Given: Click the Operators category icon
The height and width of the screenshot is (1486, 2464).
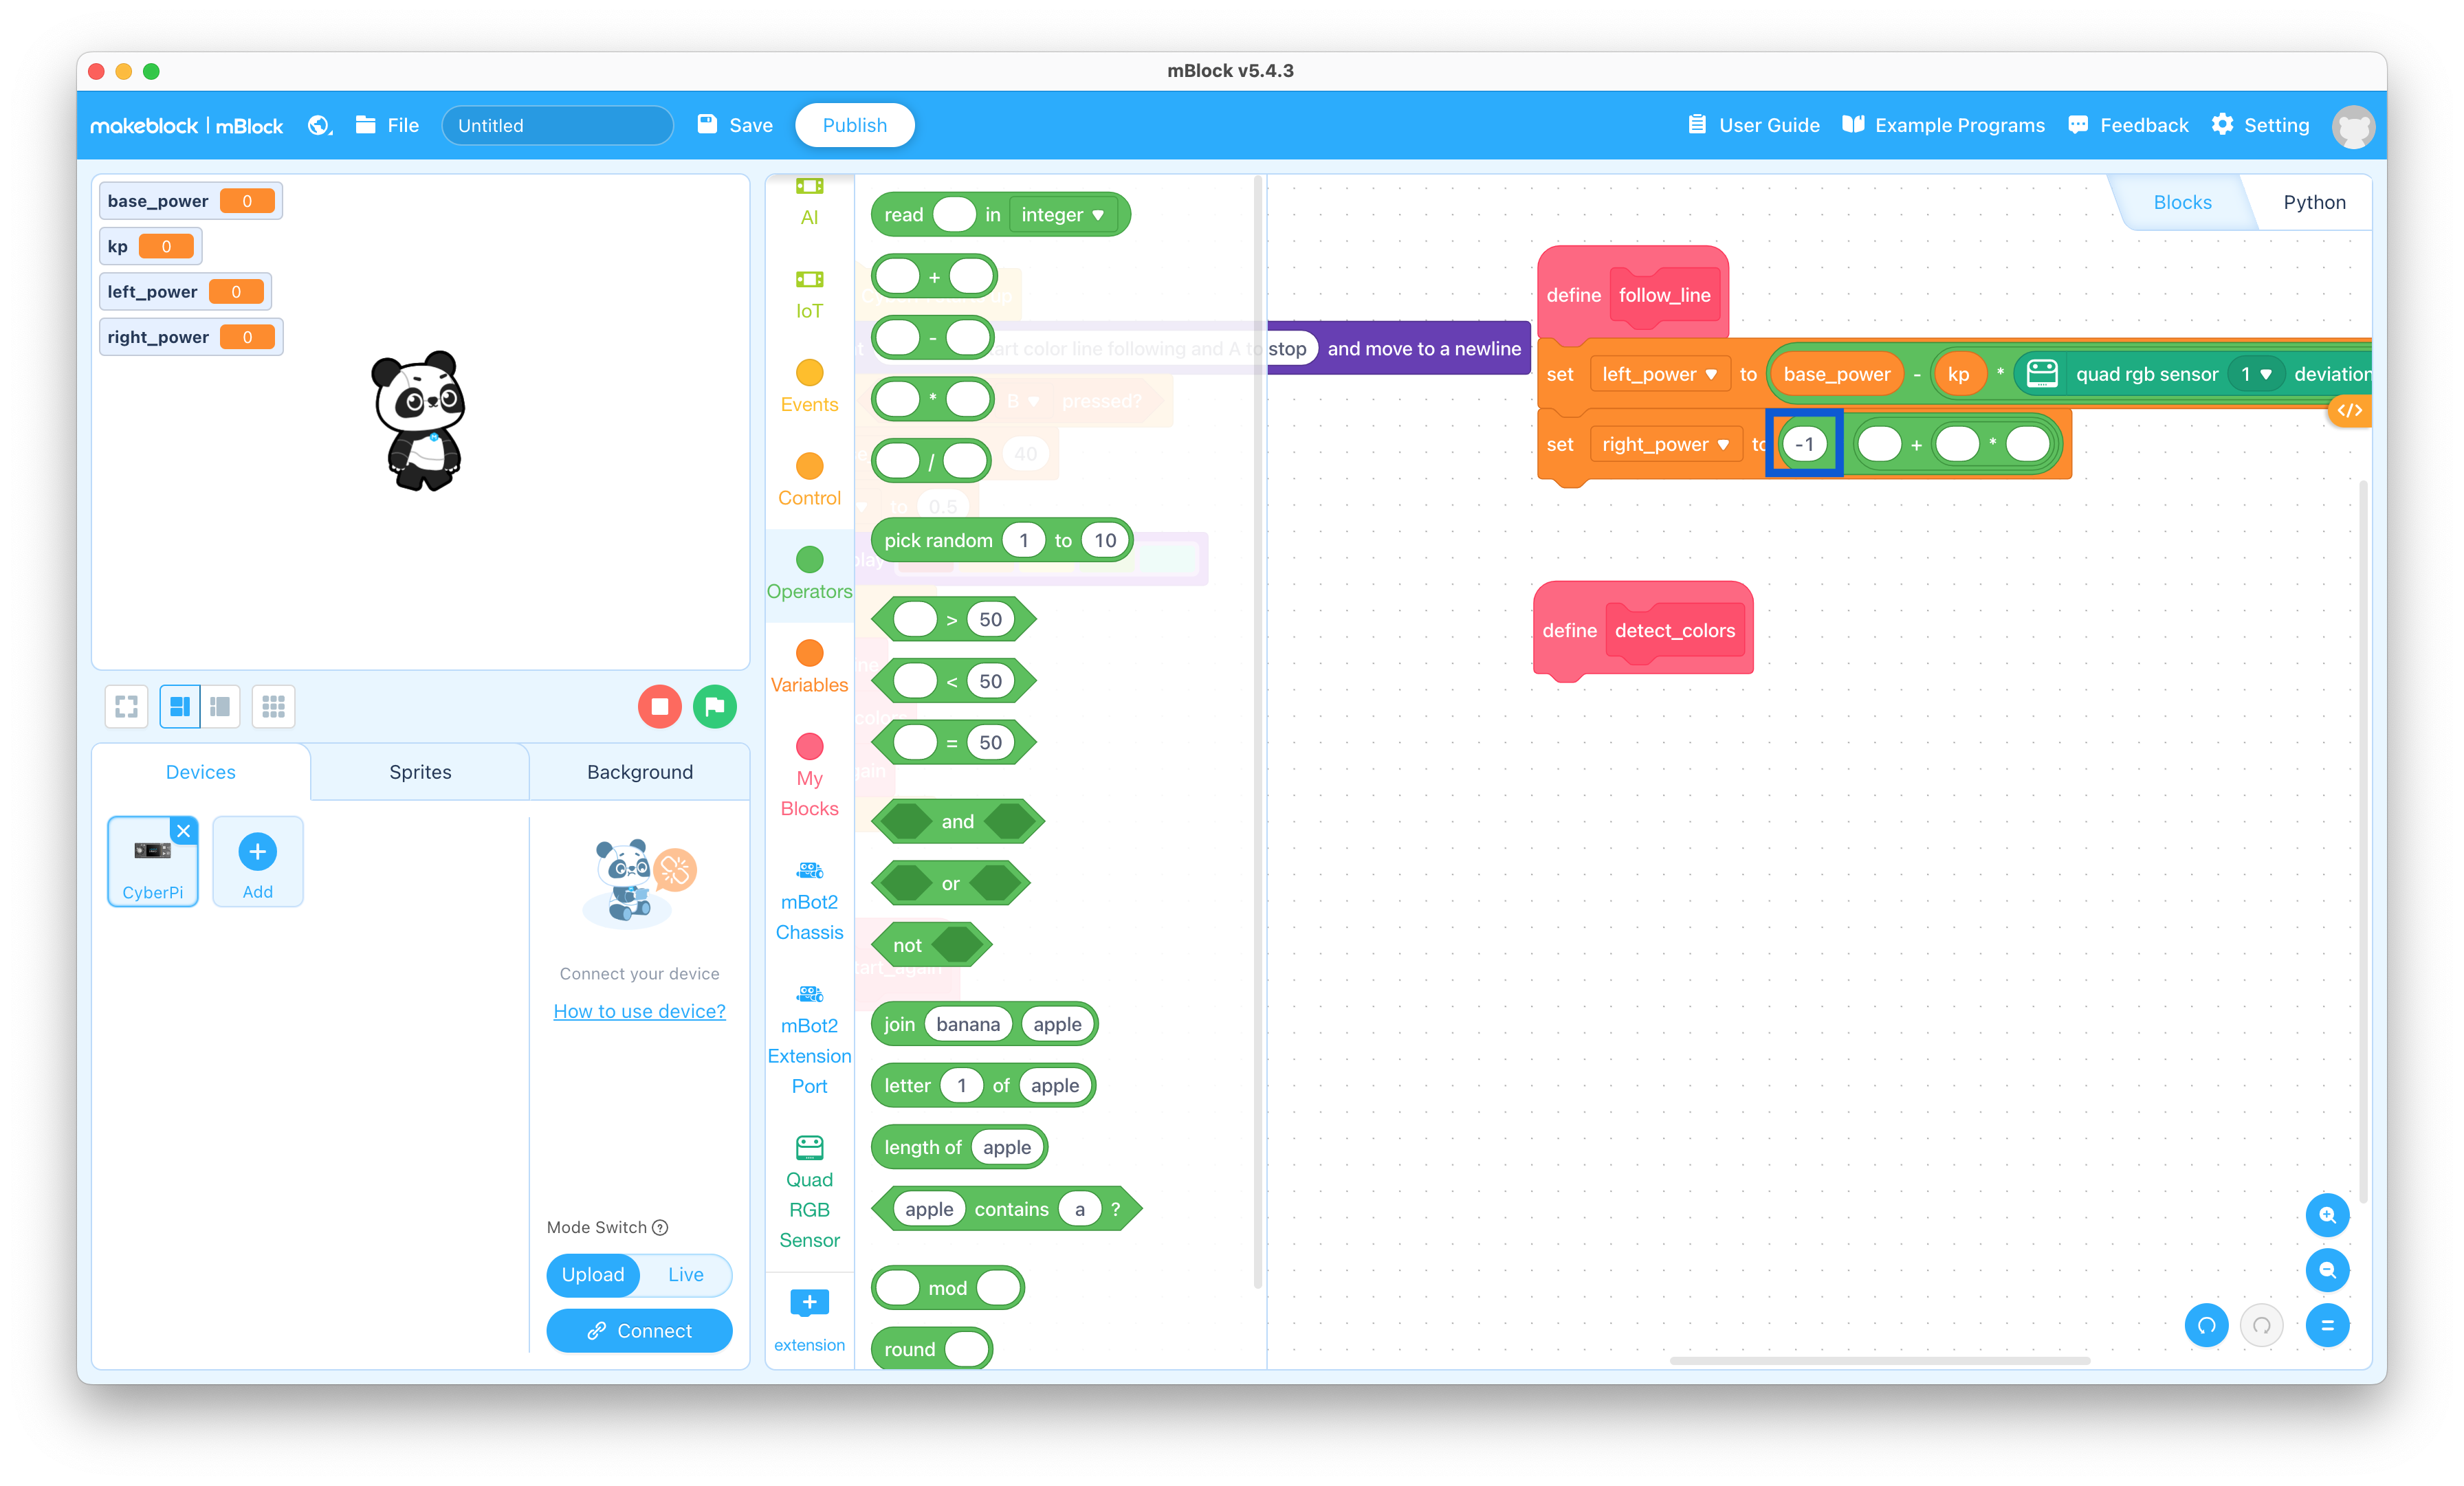Looking at the screenshot, I should (x=810, y=559).
